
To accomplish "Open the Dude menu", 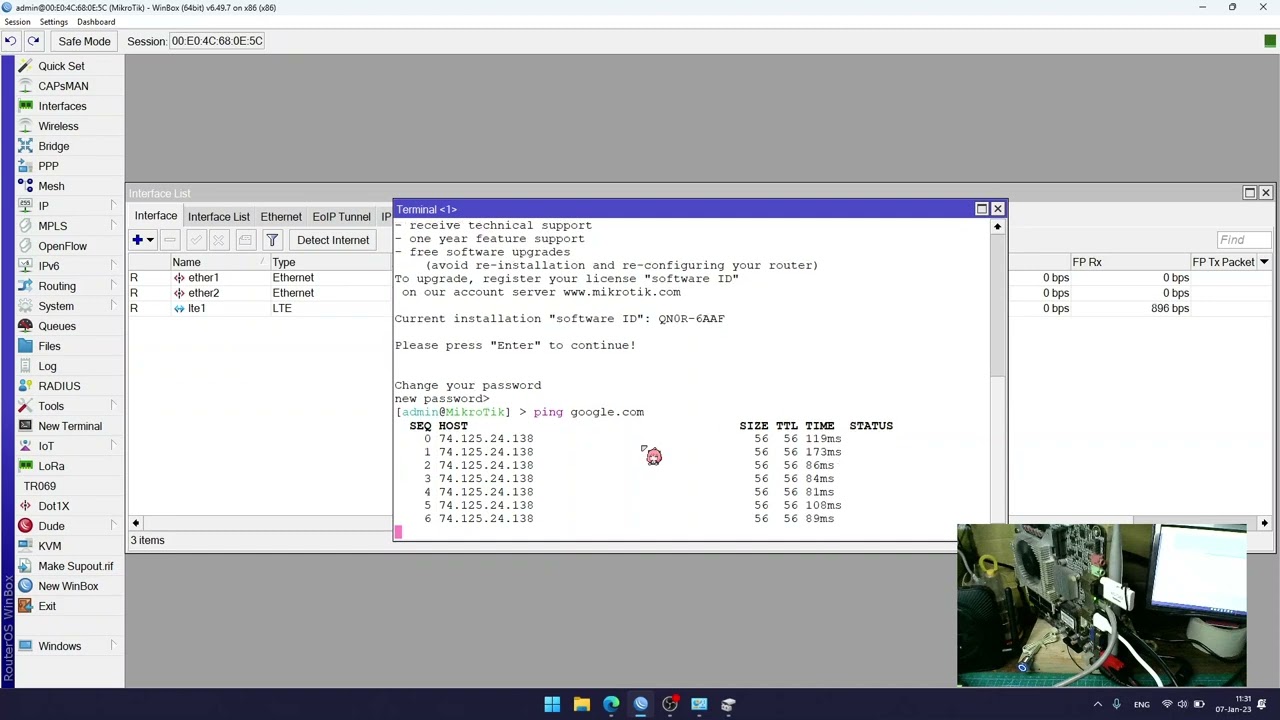I will pyautogui.click(x=51, y=526).
